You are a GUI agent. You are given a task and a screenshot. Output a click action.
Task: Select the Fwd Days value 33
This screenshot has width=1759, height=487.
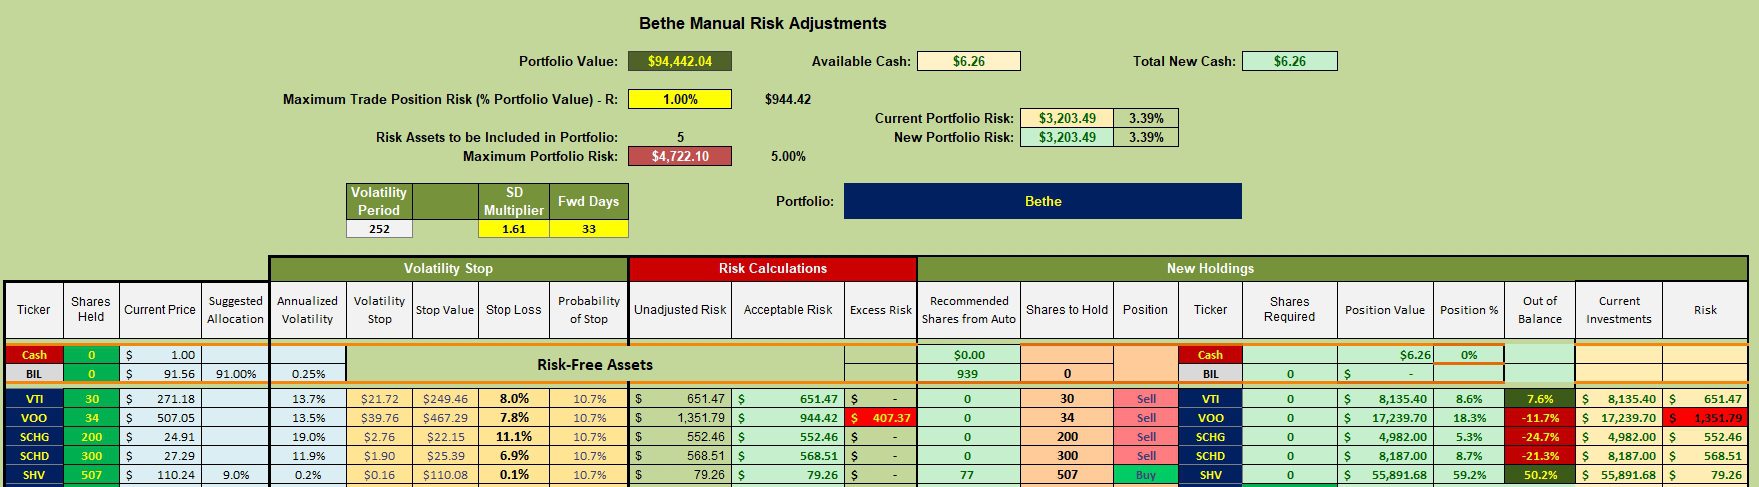[x=589, y=229]
